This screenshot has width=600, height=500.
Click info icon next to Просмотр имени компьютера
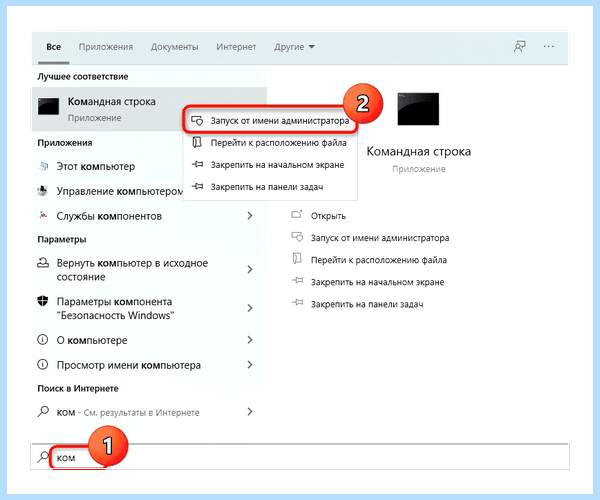[42, 365]
